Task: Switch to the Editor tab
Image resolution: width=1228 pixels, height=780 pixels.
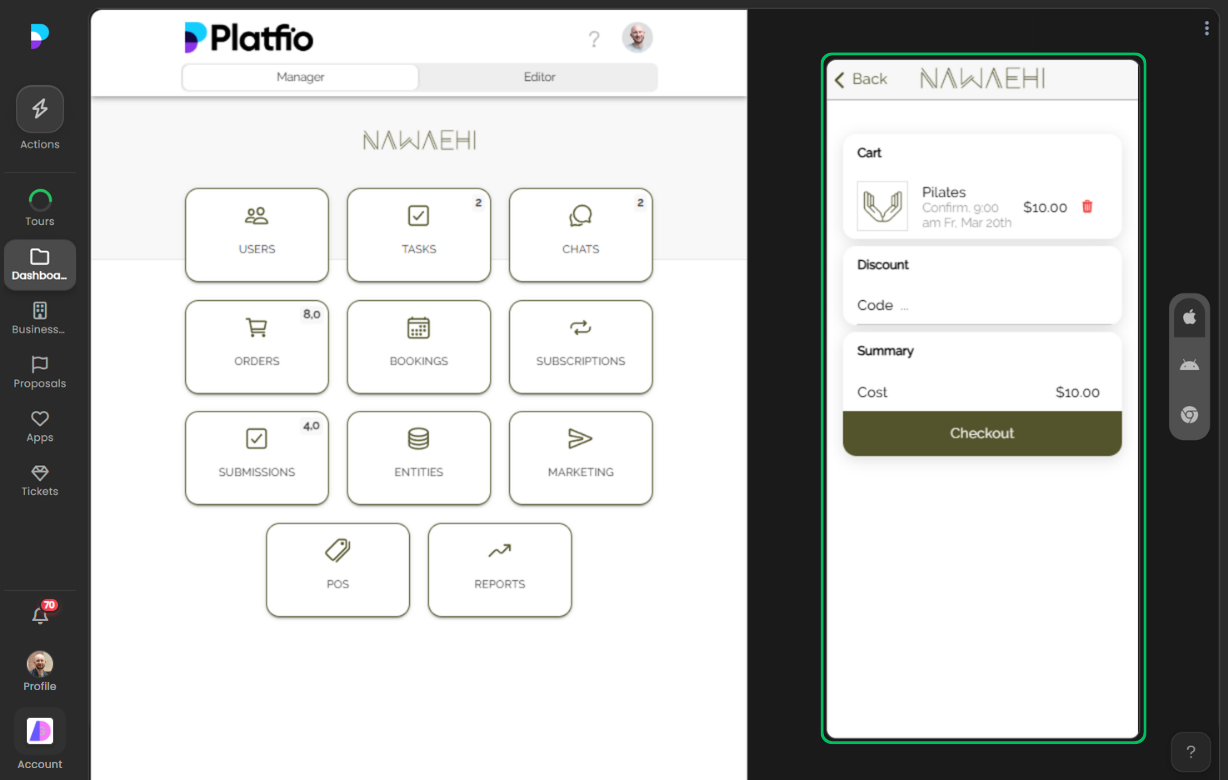Action: pos(538,76)
